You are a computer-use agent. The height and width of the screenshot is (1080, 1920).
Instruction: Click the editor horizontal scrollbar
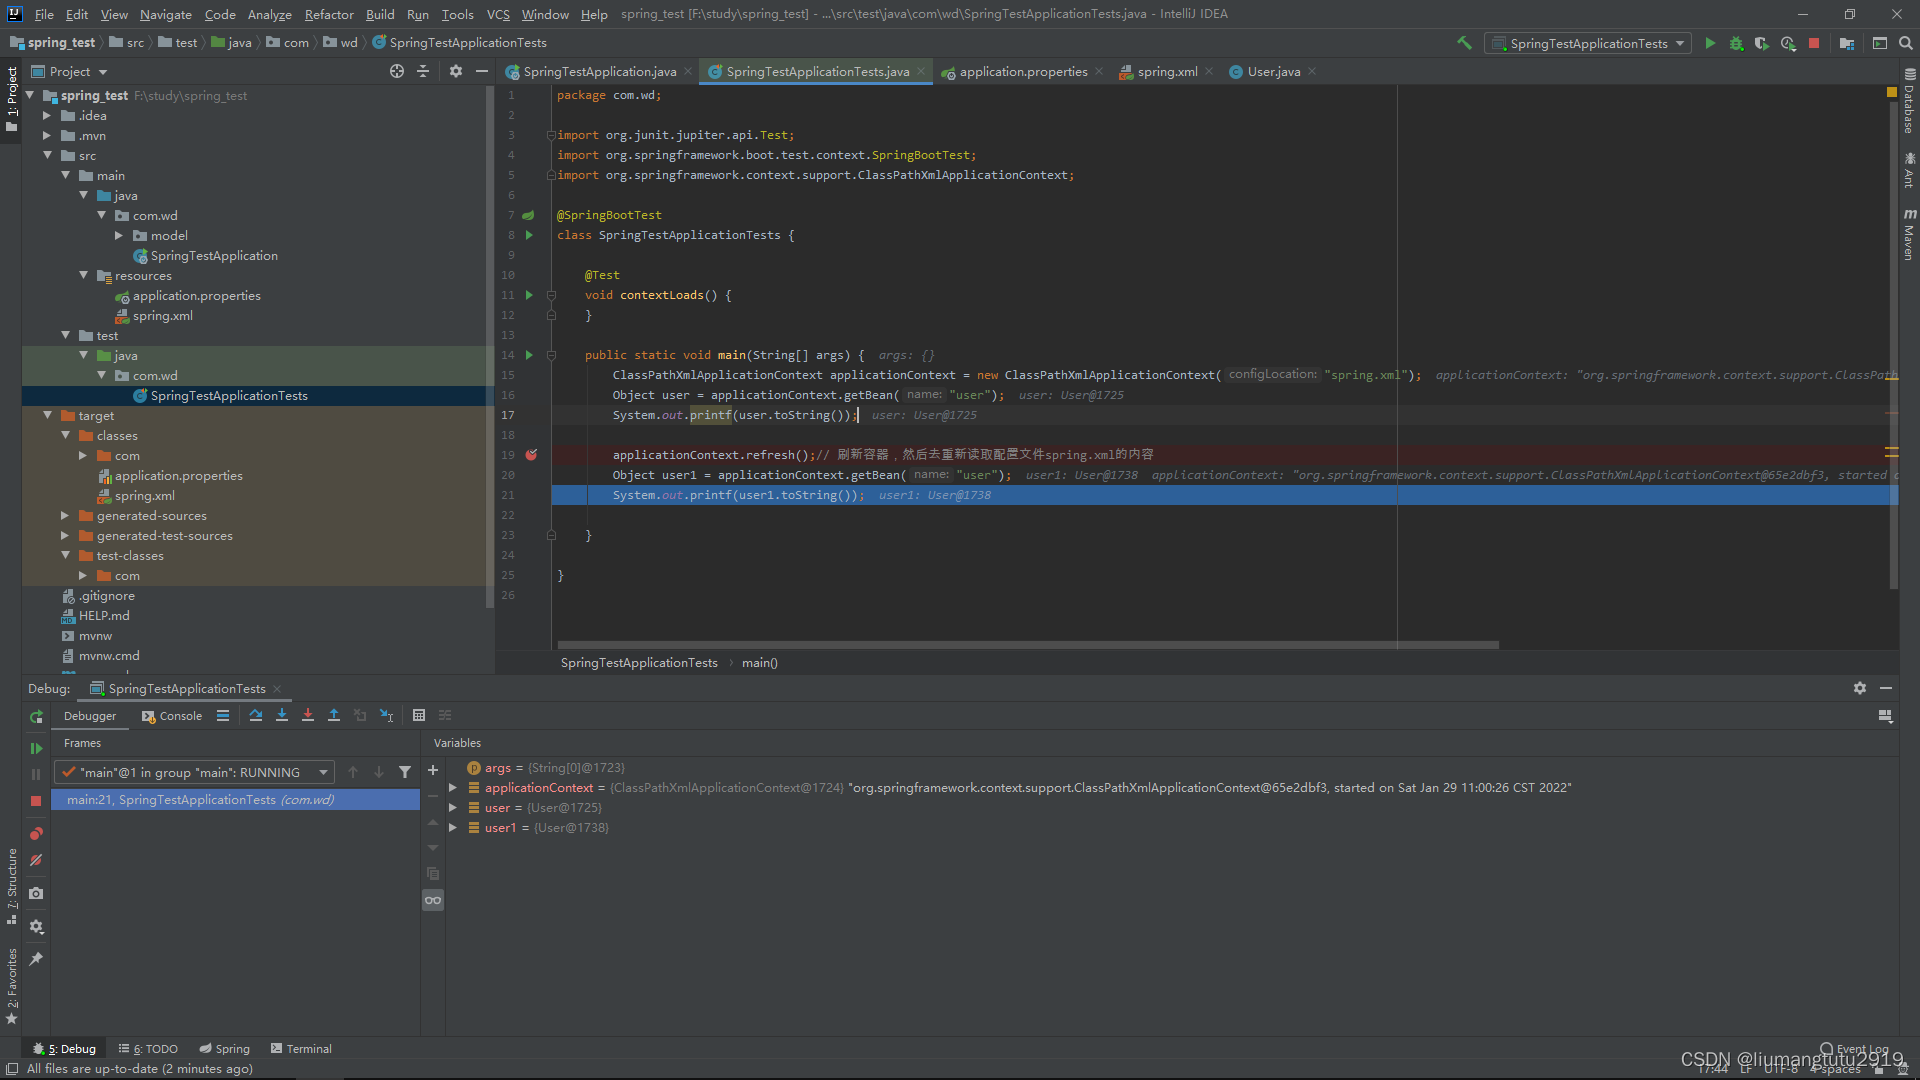1028,645
